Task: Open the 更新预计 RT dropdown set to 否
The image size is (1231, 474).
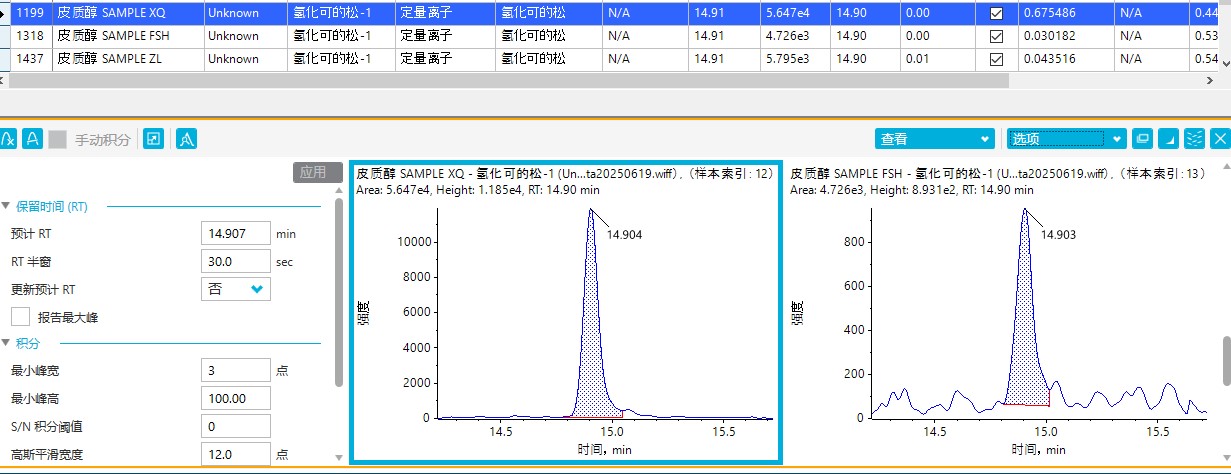Action: click(236, 289)
